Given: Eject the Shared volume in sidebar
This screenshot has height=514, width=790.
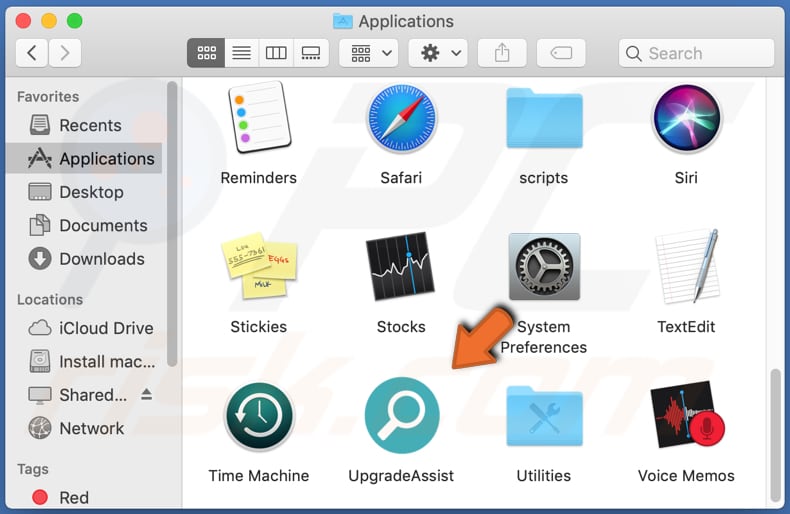Looking at the screenshot, I should (147, 395).
